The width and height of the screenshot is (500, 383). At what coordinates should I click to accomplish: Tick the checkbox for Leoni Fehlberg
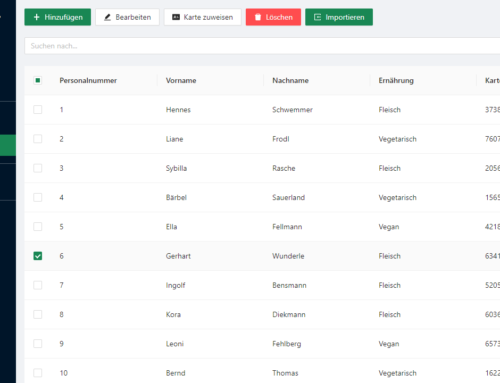[x=38, y=344]
